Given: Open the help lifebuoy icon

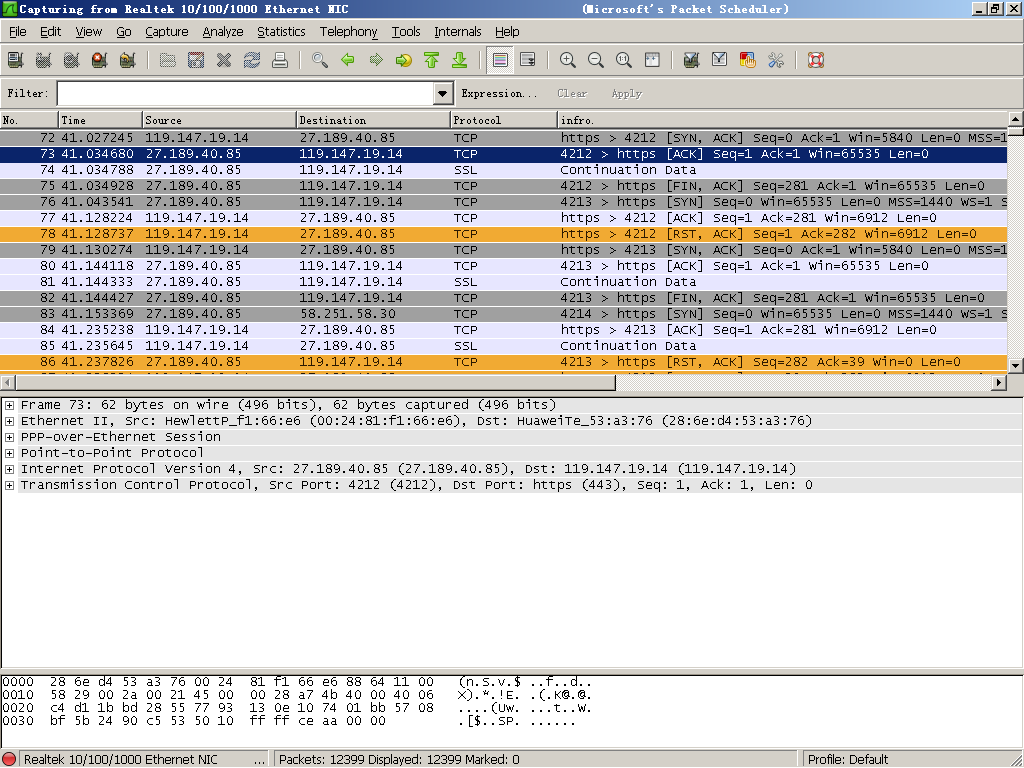Looking at the screenshot, I should pos(816,60).
